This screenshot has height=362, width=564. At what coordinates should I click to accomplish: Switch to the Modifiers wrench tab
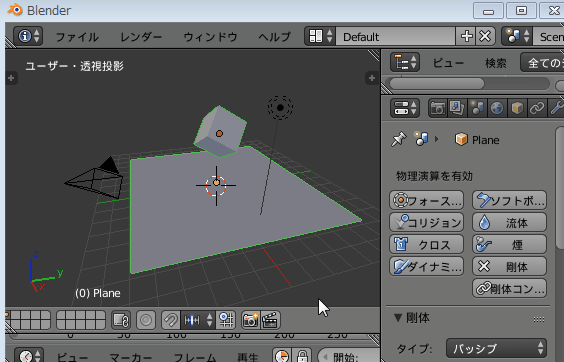tap(556, 108)
